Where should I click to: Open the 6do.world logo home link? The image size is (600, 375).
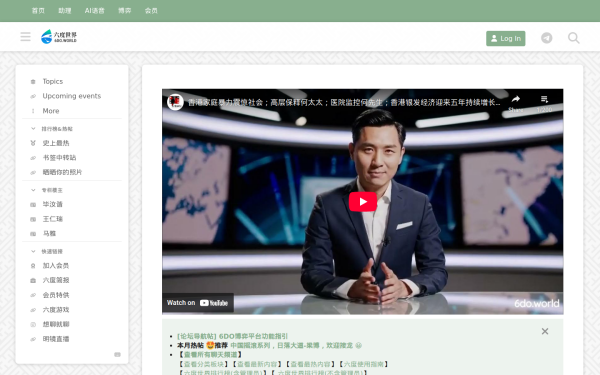coord(59,37)
